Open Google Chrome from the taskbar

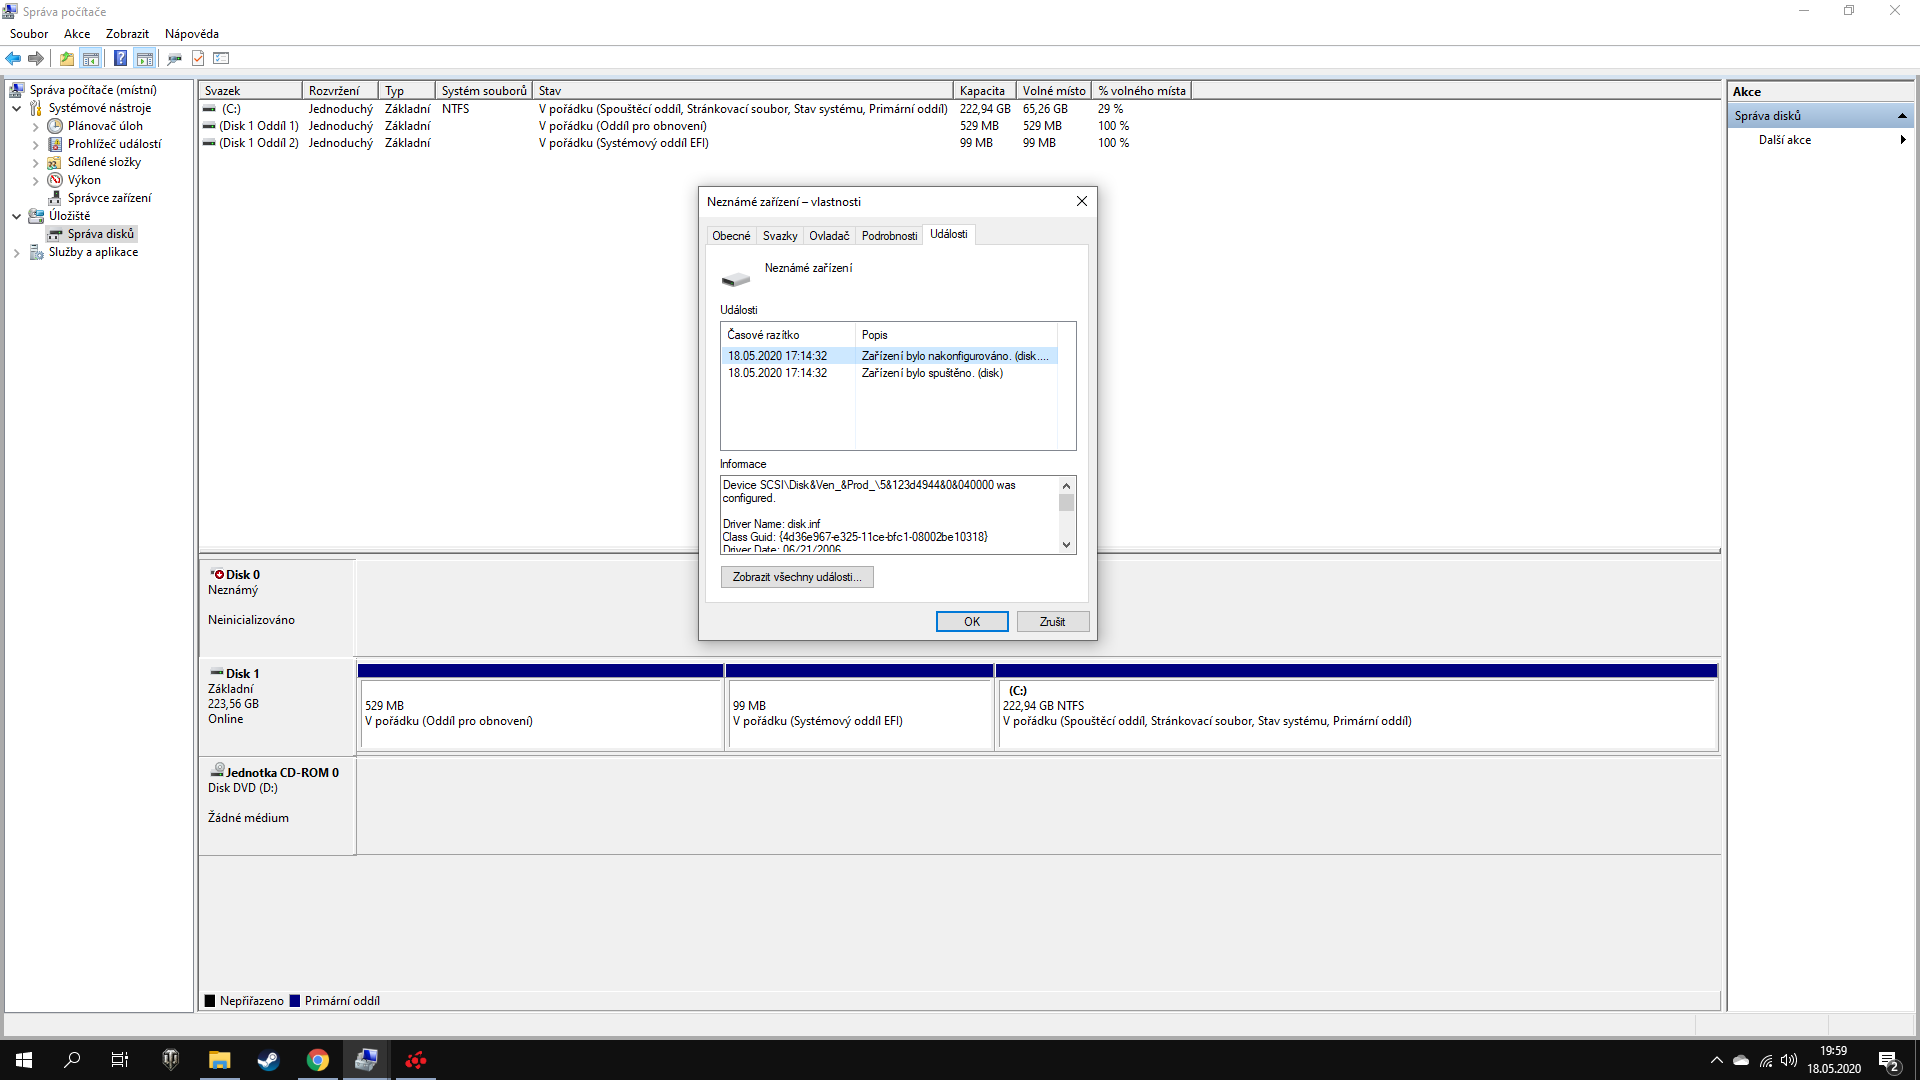pyautogui.click(x=317, y=1060)
